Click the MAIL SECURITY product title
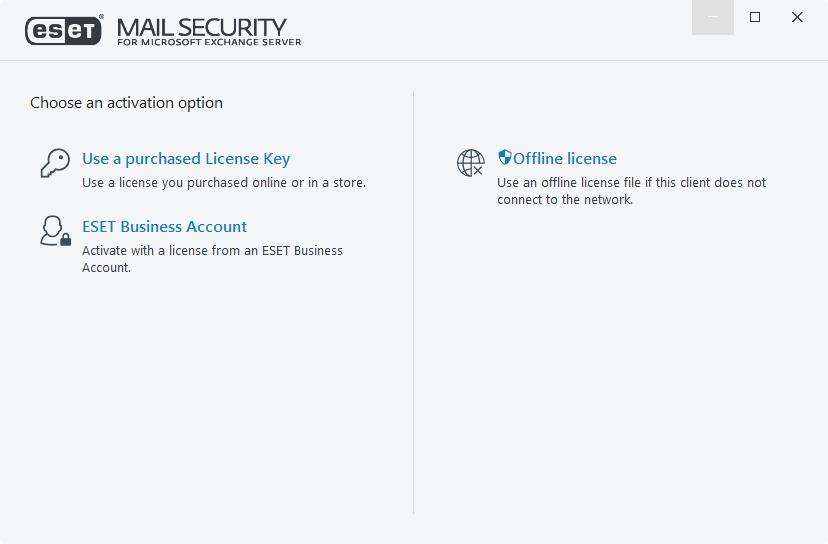This screenshot has height=544, width=828. pyautogui.click(x=202, y=26)
